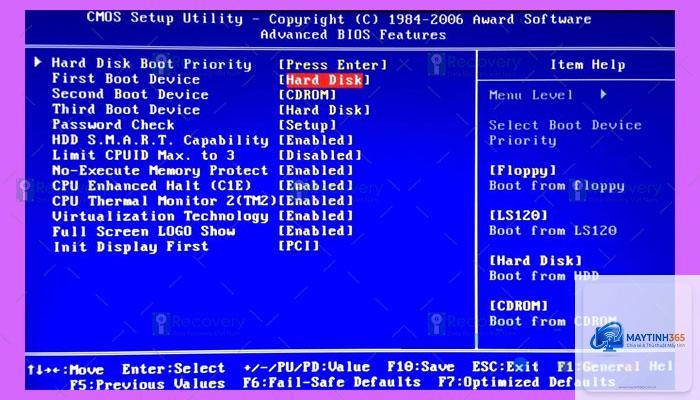Click the ESC:Exit key hint
This screenshot has width=700, height=400.
(x=505, y=367)
